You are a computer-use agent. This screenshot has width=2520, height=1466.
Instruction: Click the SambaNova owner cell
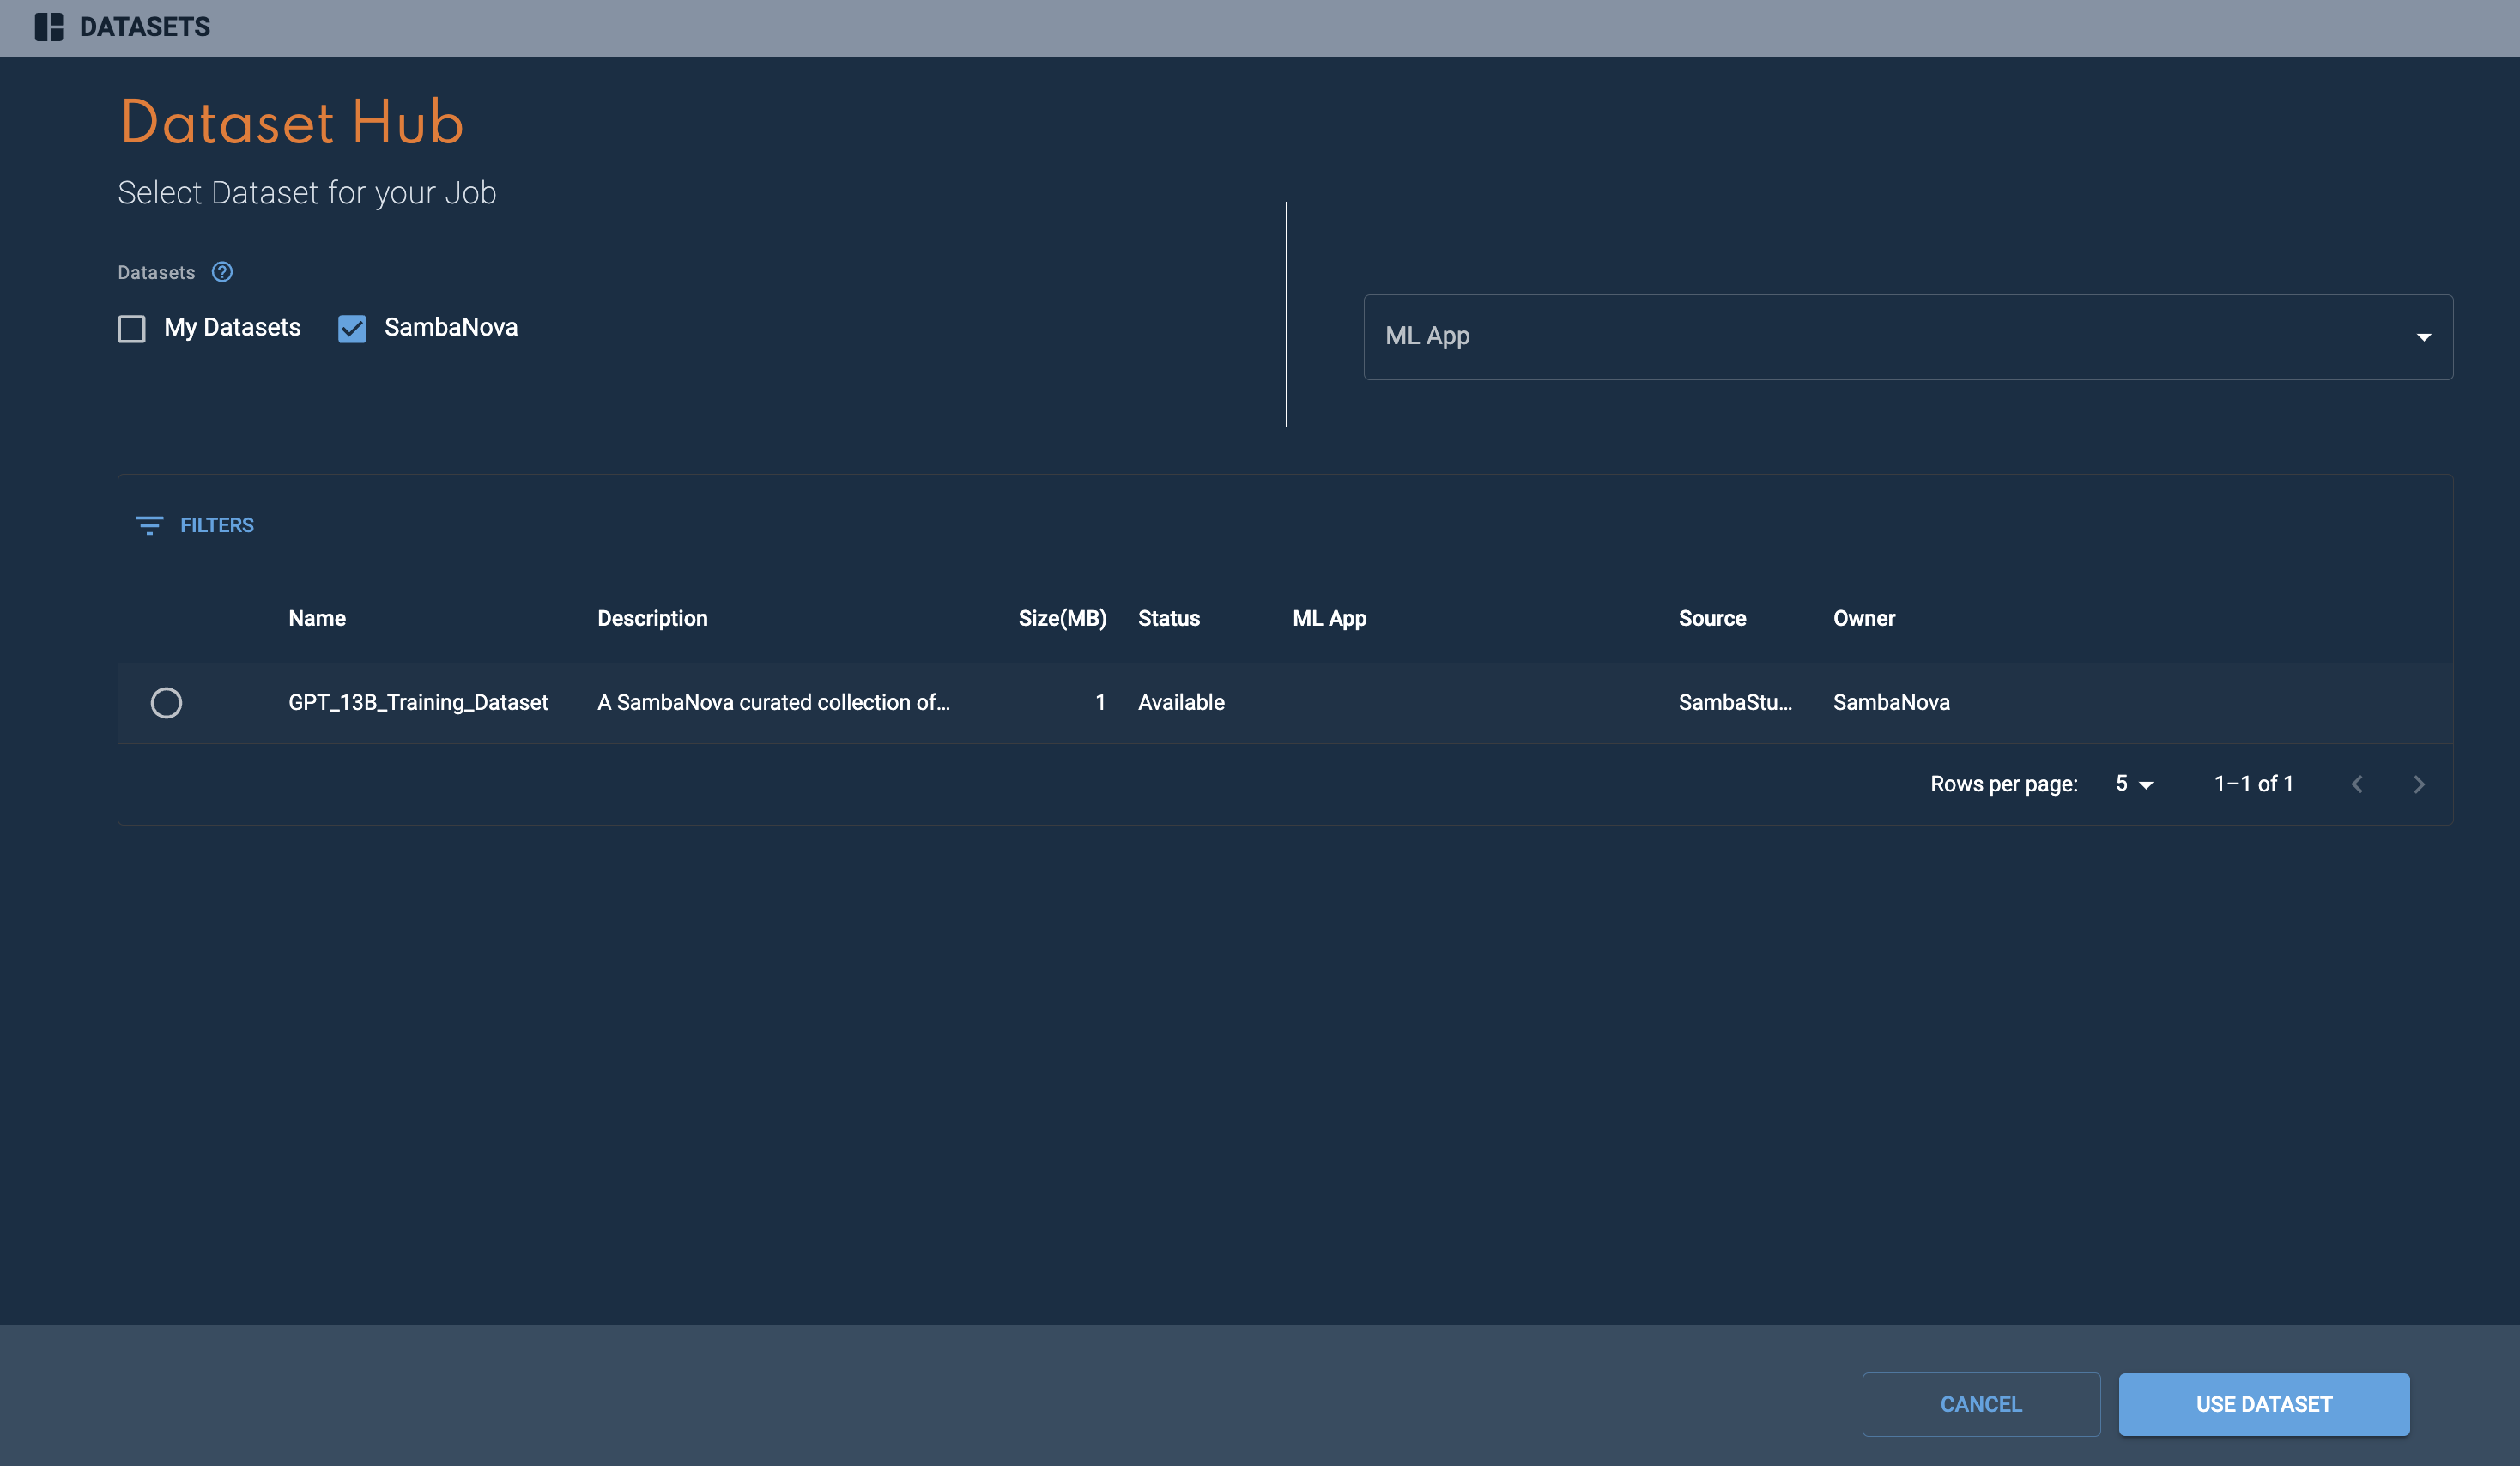point(1891,702)
